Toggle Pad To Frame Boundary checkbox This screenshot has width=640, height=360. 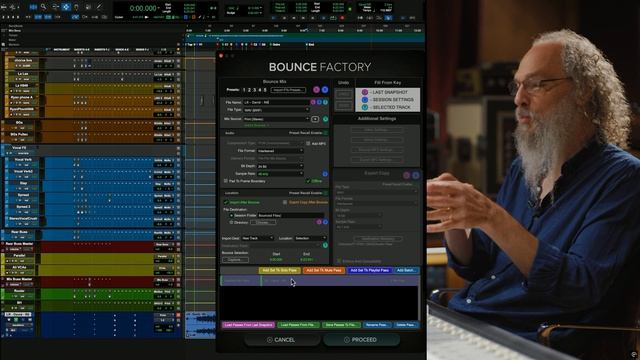point(226,181)
